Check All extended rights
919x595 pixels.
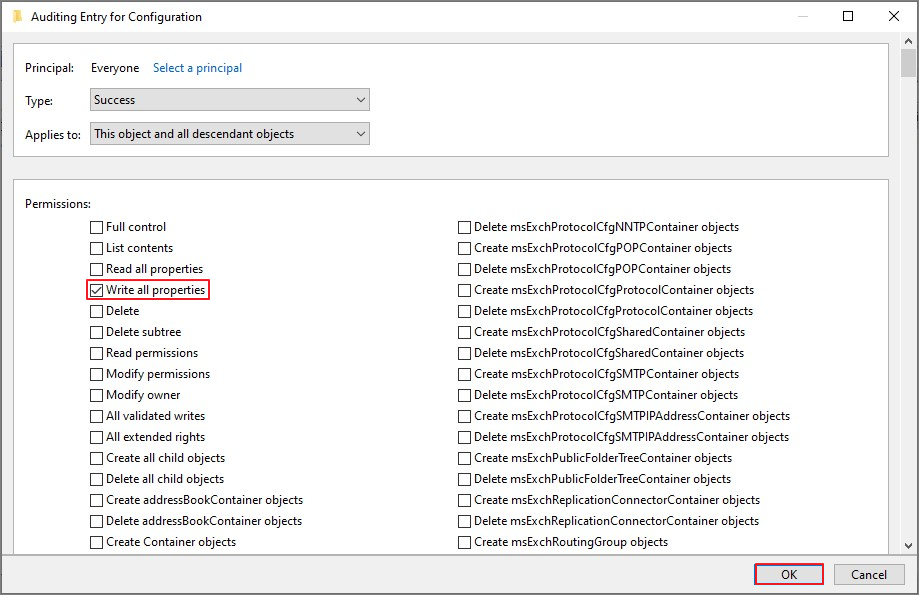(97, 437)
